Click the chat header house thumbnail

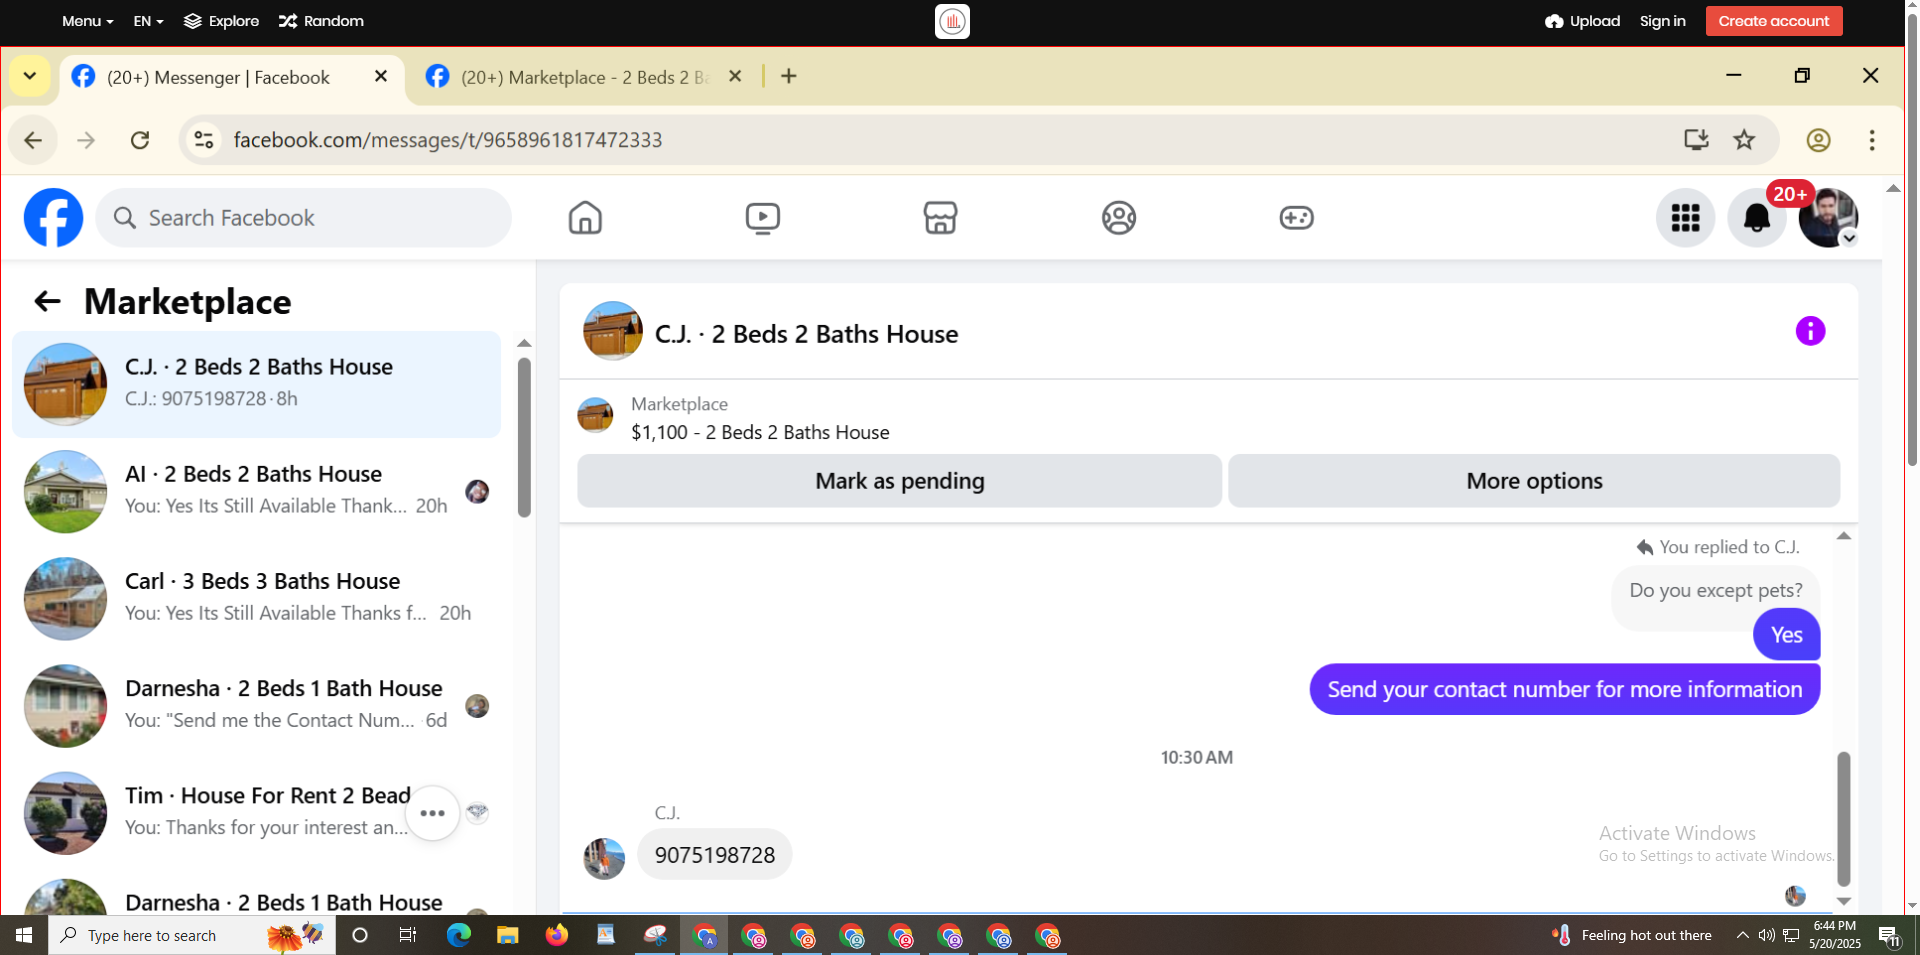tap(613, 331)
